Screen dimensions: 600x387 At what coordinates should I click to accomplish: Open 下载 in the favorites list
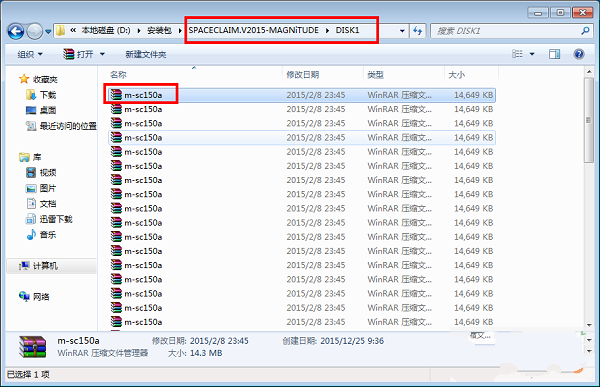(x=41, y=95)
